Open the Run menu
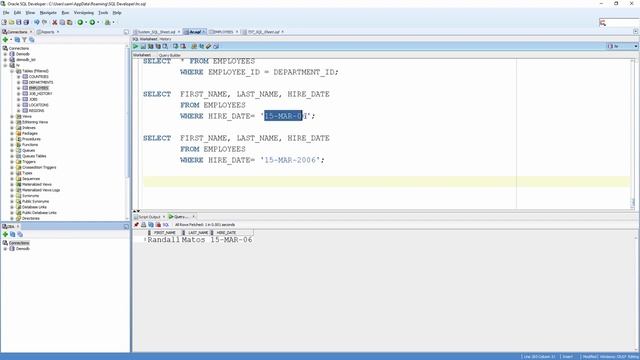This screenshot has width=640, height=360. (65, 13)
